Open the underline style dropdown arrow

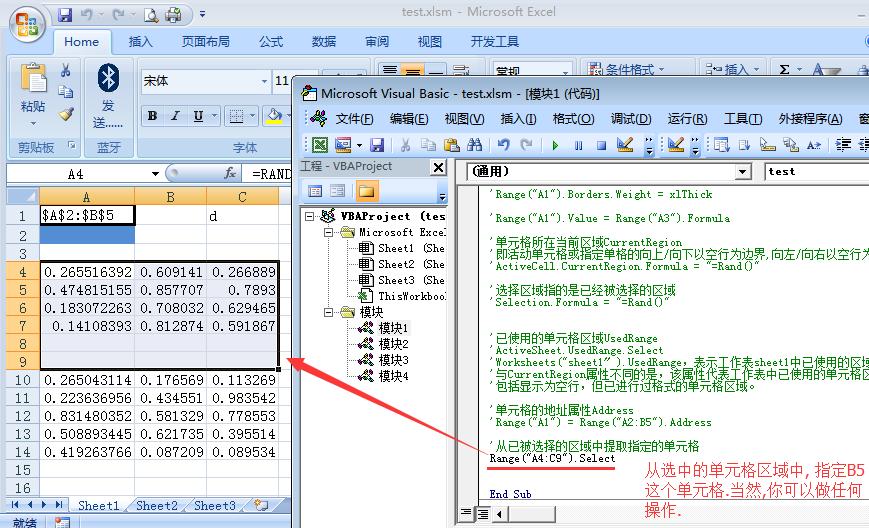tap(214, 116)
